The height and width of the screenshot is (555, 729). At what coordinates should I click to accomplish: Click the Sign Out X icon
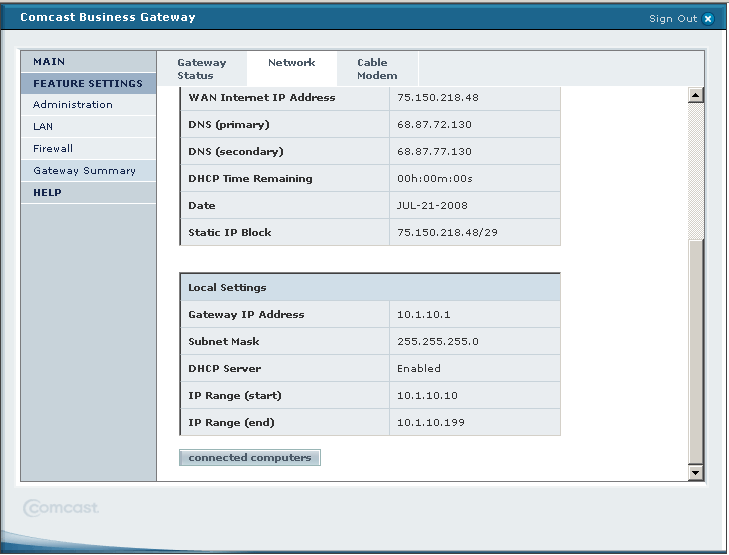coord(708,19)
